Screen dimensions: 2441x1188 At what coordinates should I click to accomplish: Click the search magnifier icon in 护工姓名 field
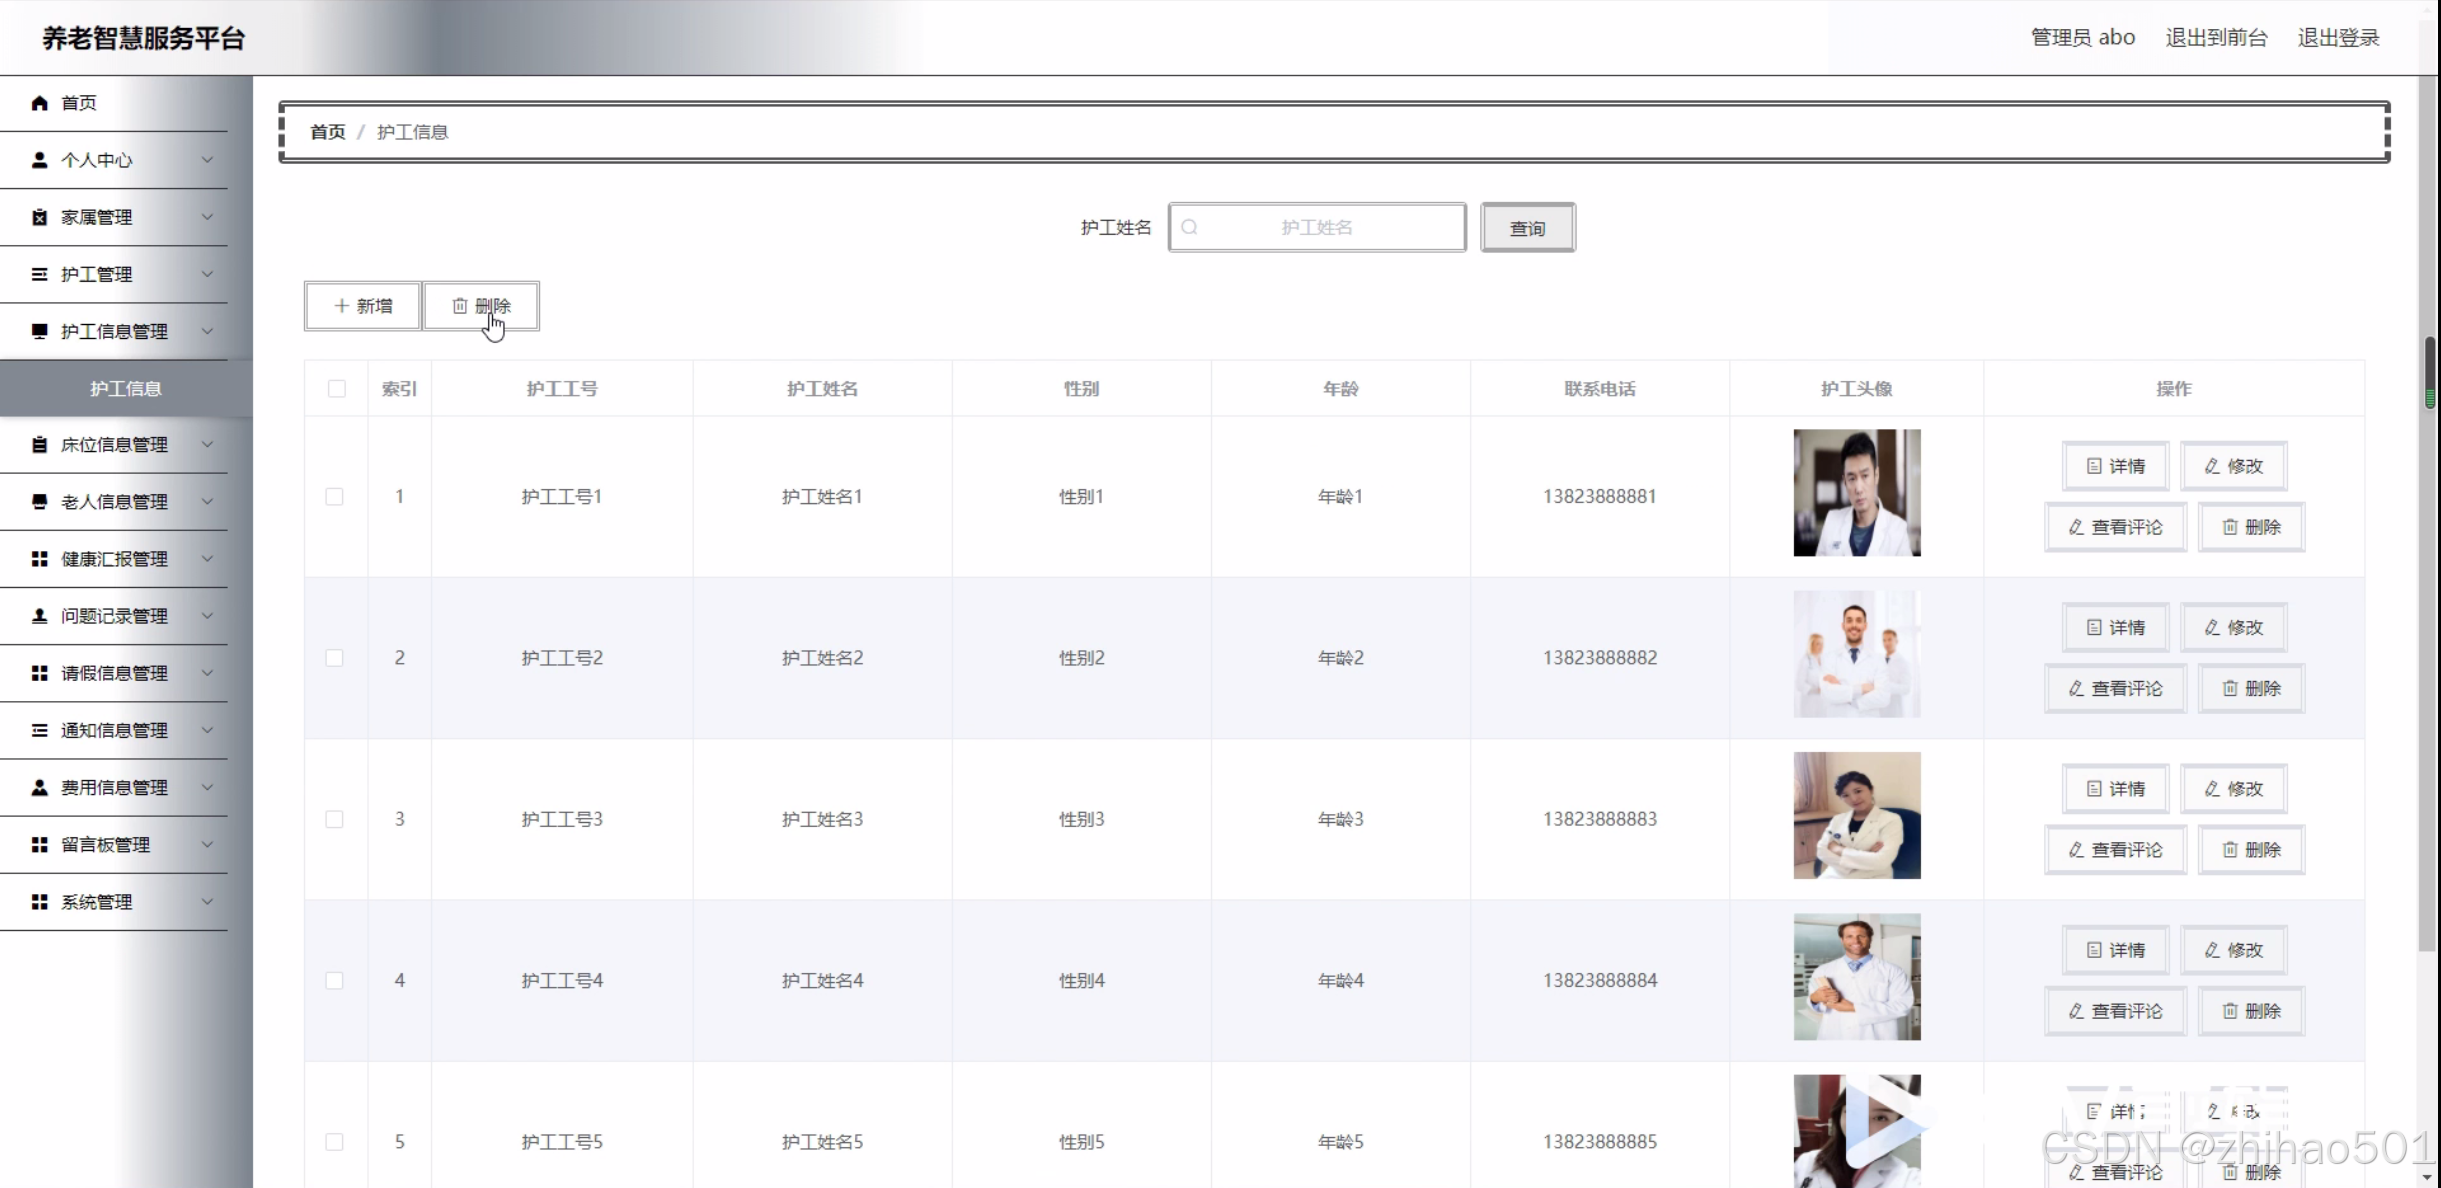pyautogui.click(x=1189, y=227)
